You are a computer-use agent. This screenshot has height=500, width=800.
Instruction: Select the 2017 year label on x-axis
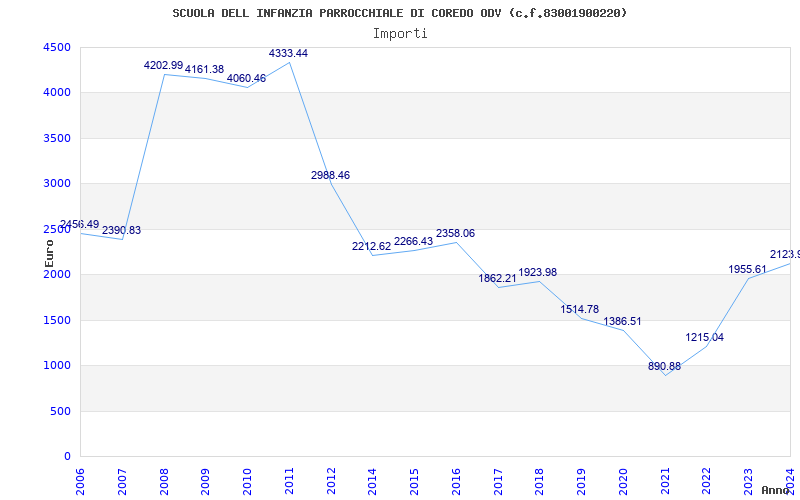(498, 481)
